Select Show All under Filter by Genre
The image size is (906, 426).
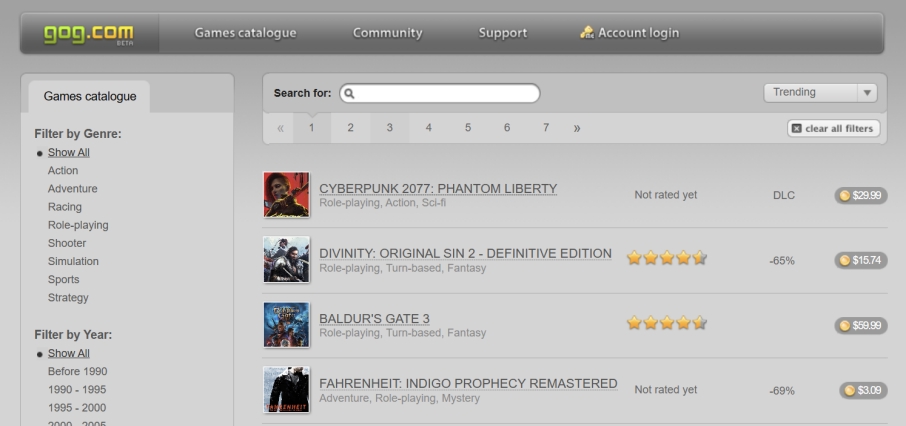(x=69, y=153)
